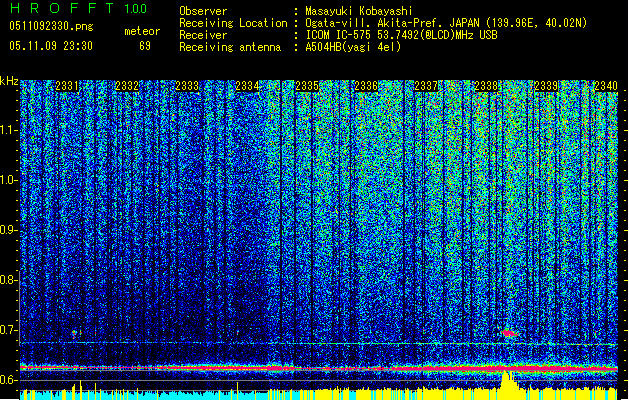Click the 2332 time marker
Viewport: 629px width, 400px height.
(127, 86)
